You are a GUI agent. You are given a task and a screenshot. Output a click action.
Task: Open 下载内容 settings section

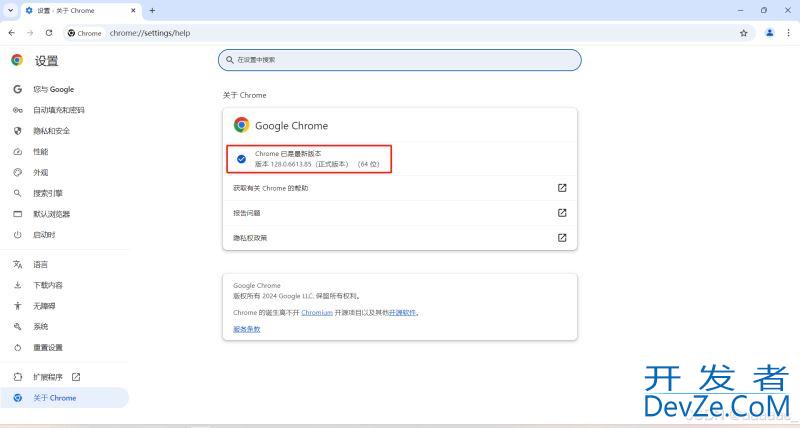point(64,285)
